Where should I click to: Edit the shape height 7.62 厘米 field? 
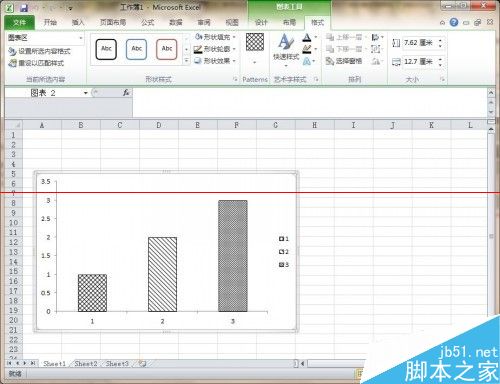420,43
